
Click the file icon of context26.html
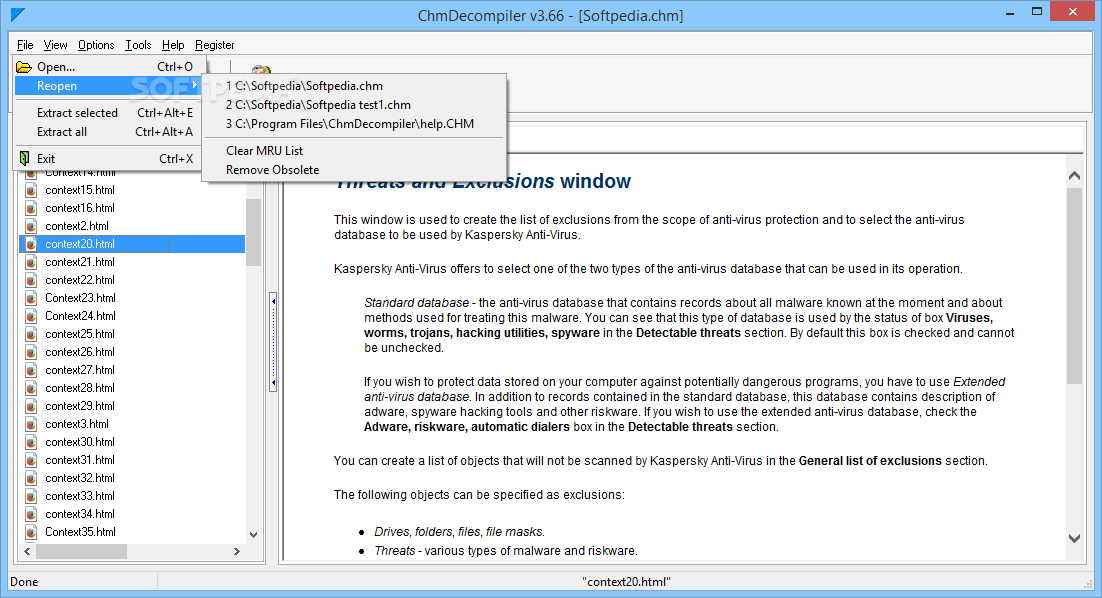coord(31,352)
